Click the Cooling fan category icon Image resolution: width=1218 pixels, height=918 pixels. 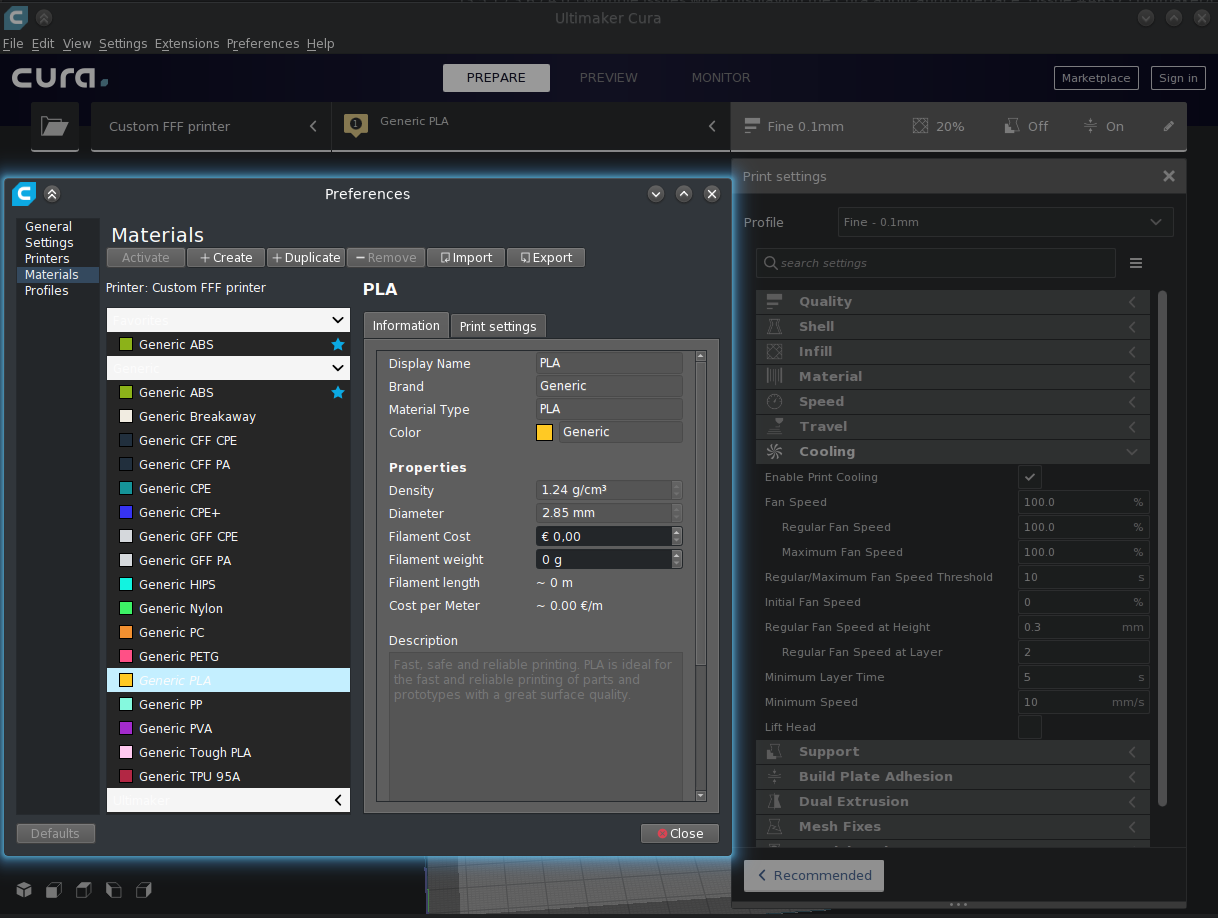click(774, 451)
